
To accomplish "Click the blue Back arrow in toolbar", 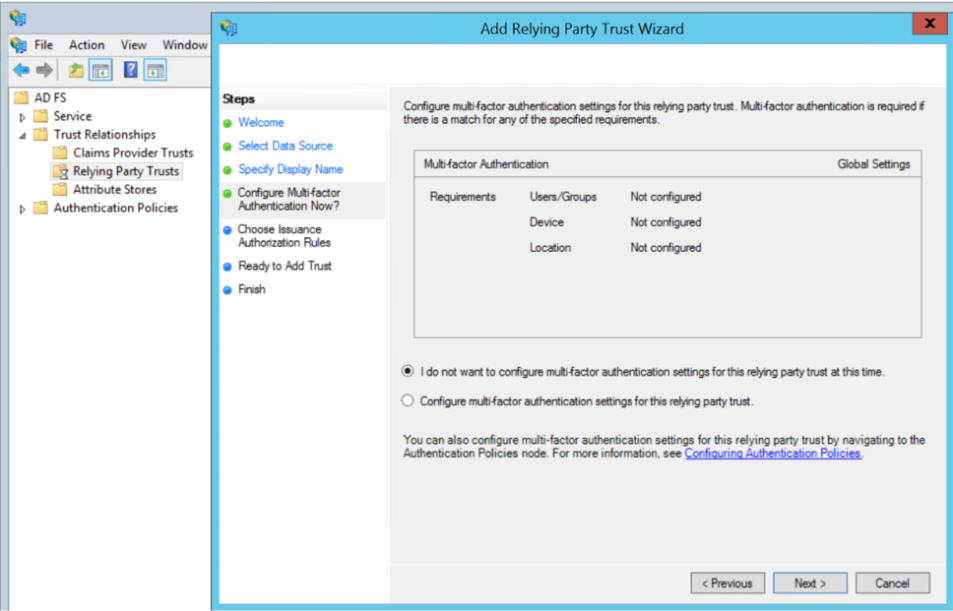I will pos(21,70).
